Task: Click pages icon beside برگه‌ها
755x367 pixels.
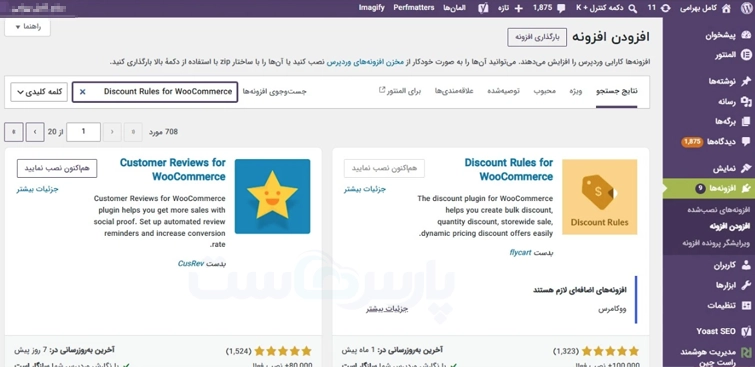Action: [746, 121]
